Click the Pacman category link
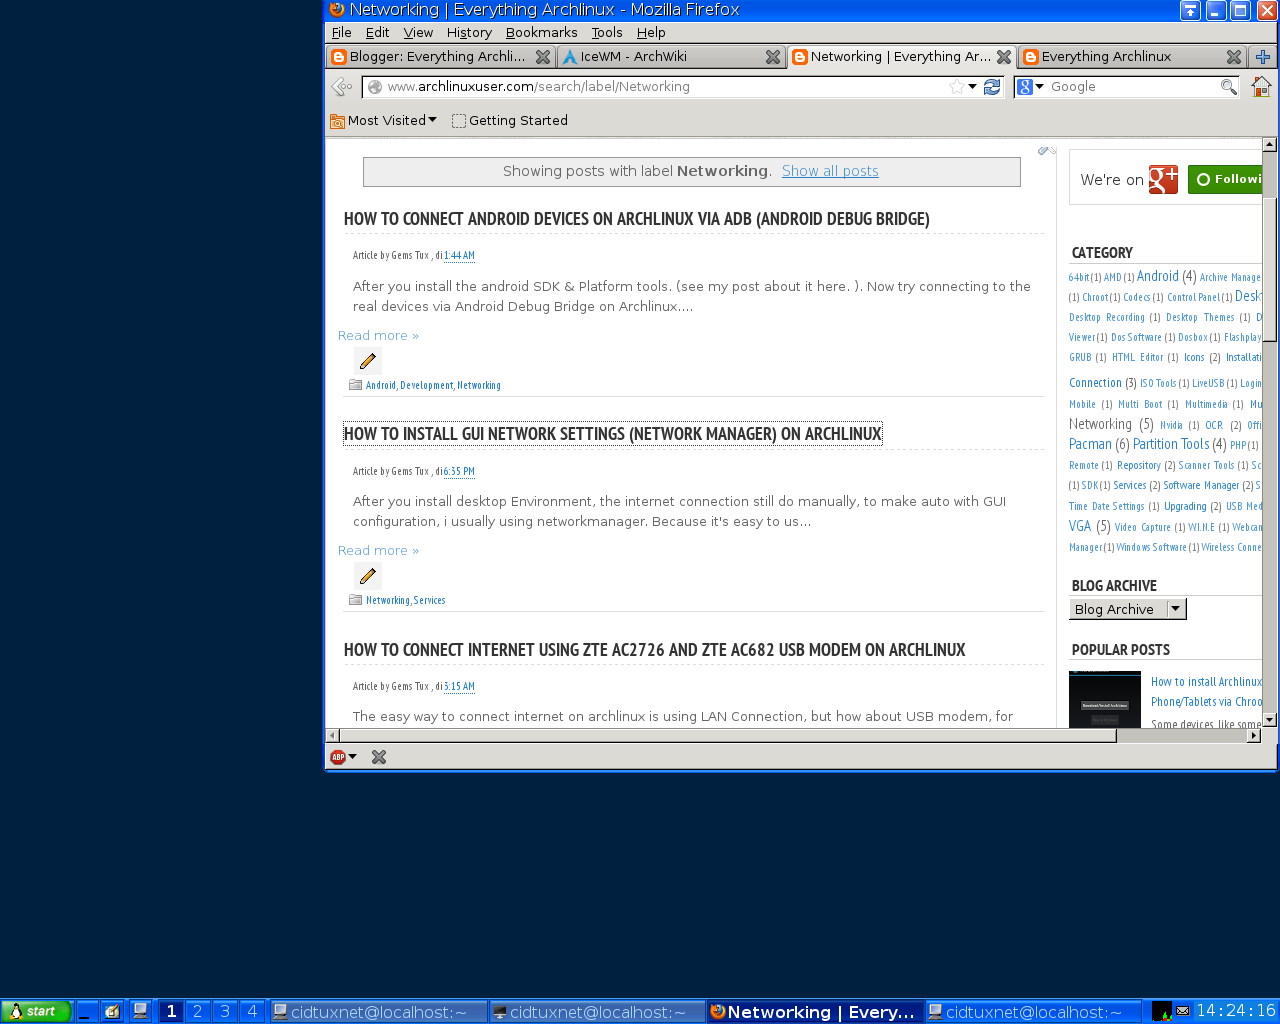This screenshot has width=1280, height=1024. click(1090, 444)
